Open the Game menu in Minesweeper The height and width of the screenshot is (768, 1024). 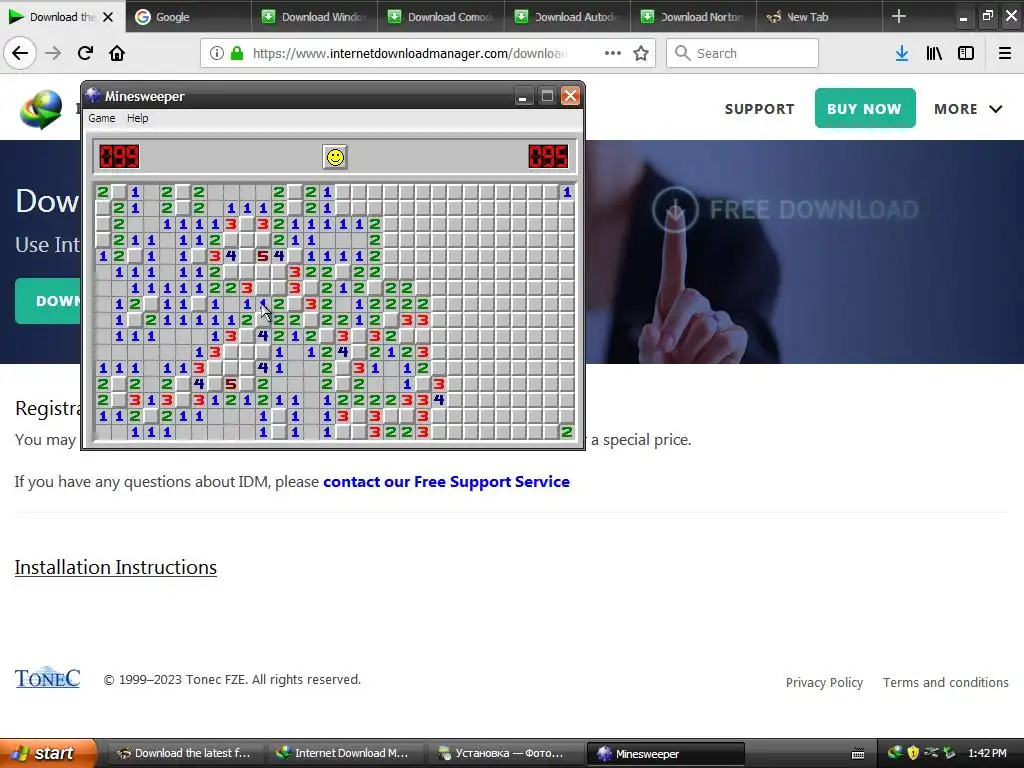point(102,118)
